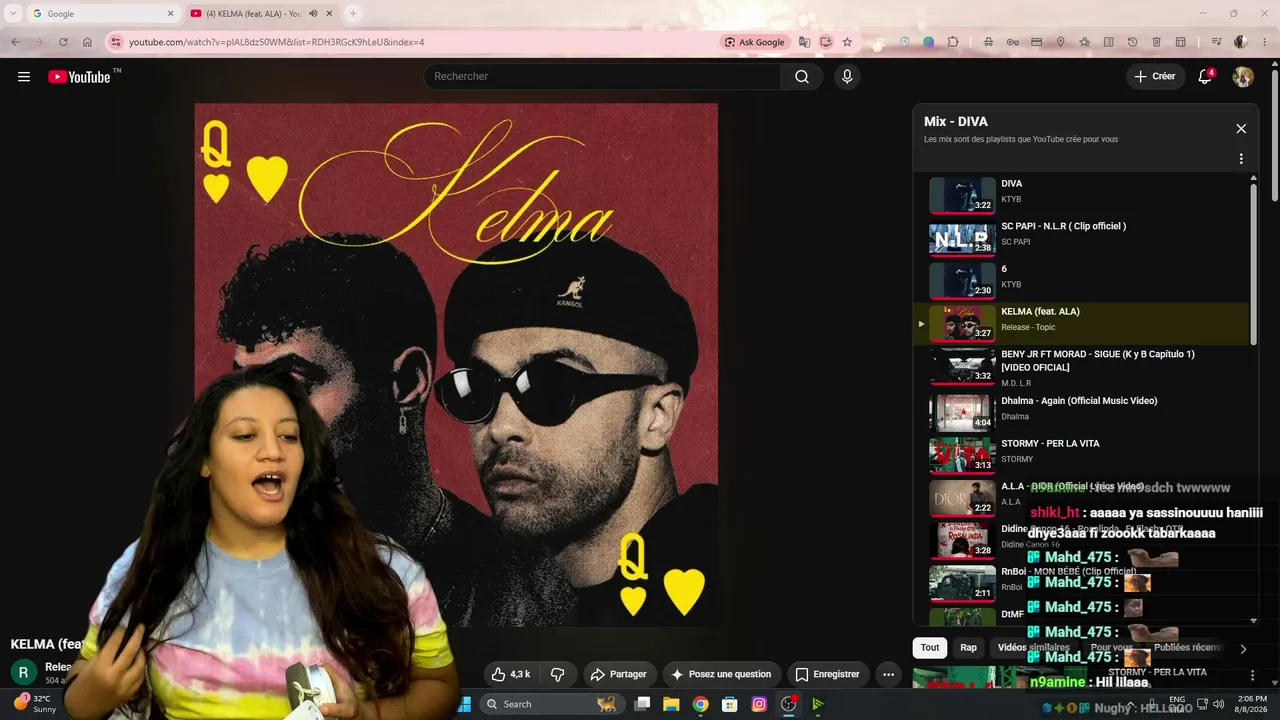The height and width of the screenshot is (720, 1280).
Task: Click the trash icon in the Chrome toolbar
Action: [1156, 42]
